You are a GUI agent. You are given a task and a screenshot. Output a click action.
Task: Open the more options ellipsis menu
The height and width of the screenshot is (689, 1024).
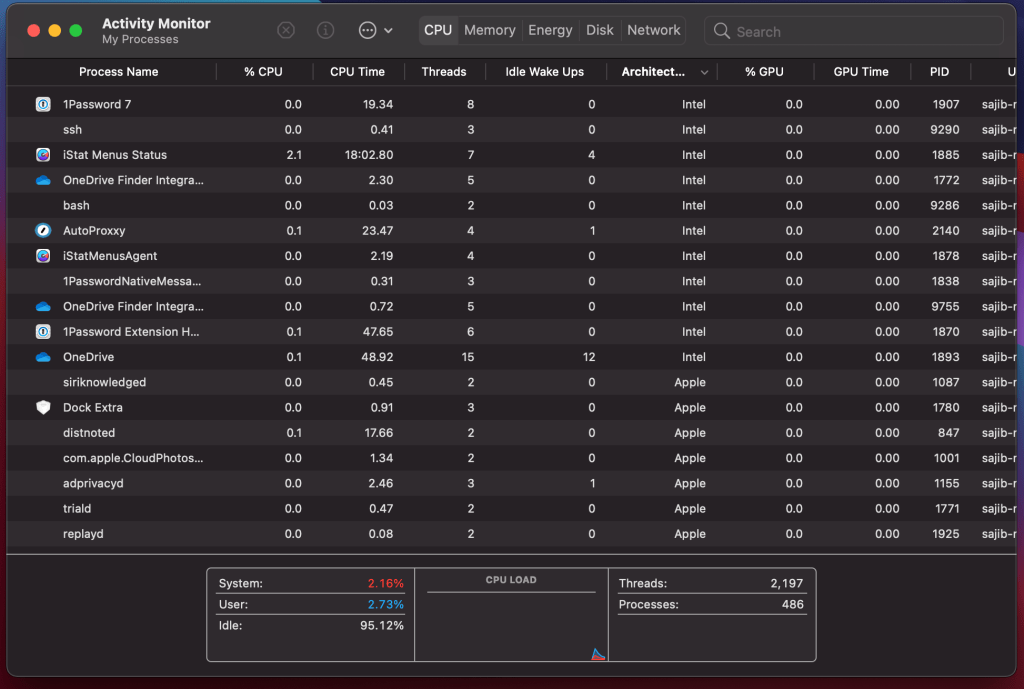(376, 30)
